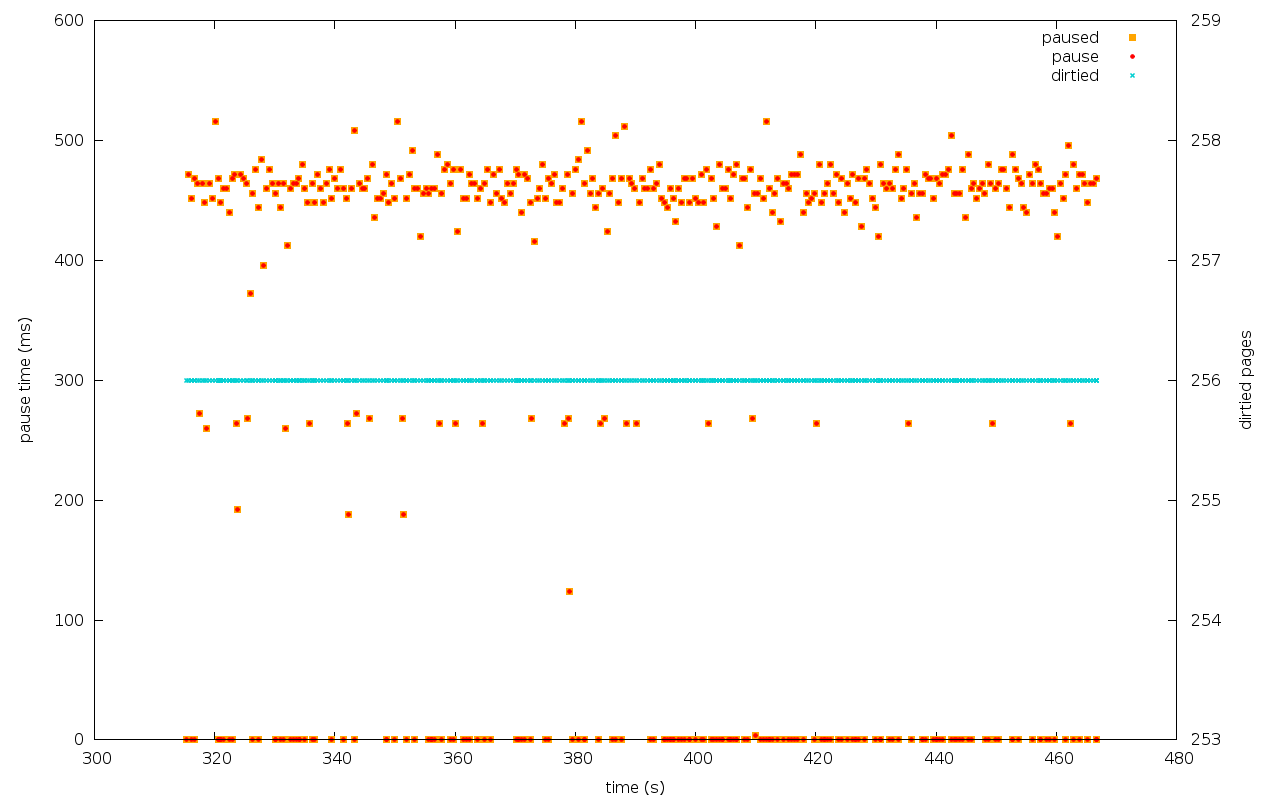Click the 'pause time (ms)' axis title
This screenshot has width=1280, height=800.
[x=26, y=380]
